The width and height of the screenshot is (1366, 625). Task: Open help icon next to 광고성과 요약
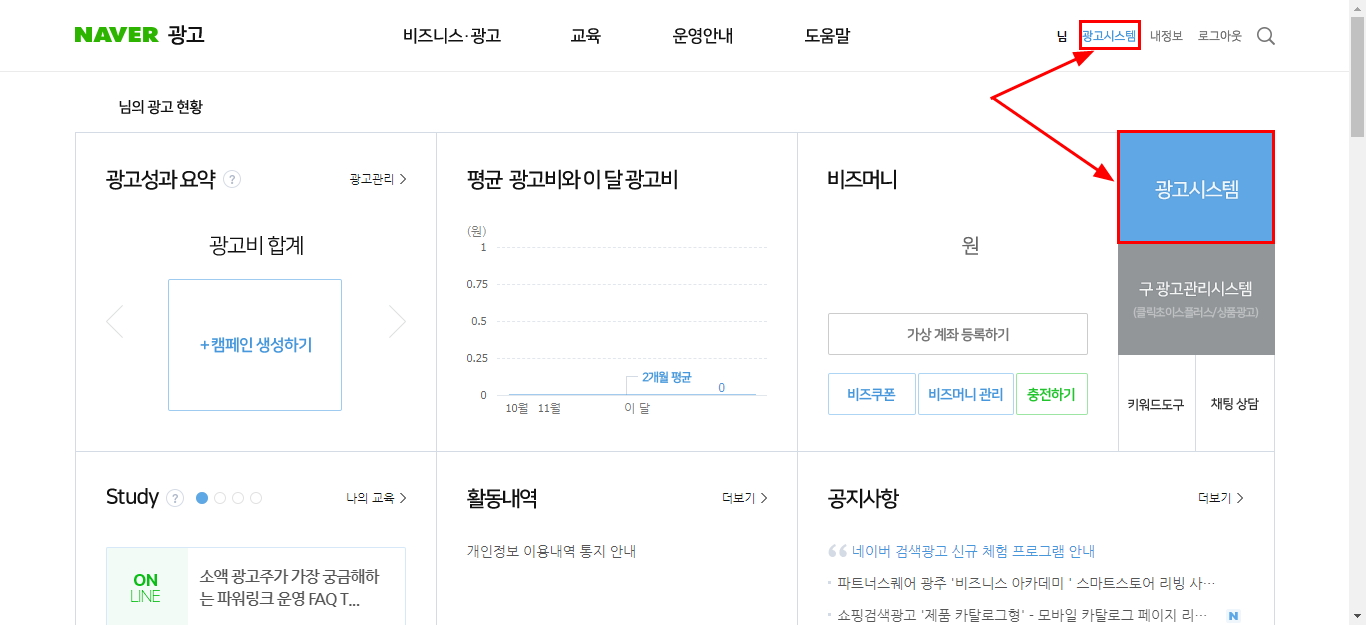click(232, 180)
